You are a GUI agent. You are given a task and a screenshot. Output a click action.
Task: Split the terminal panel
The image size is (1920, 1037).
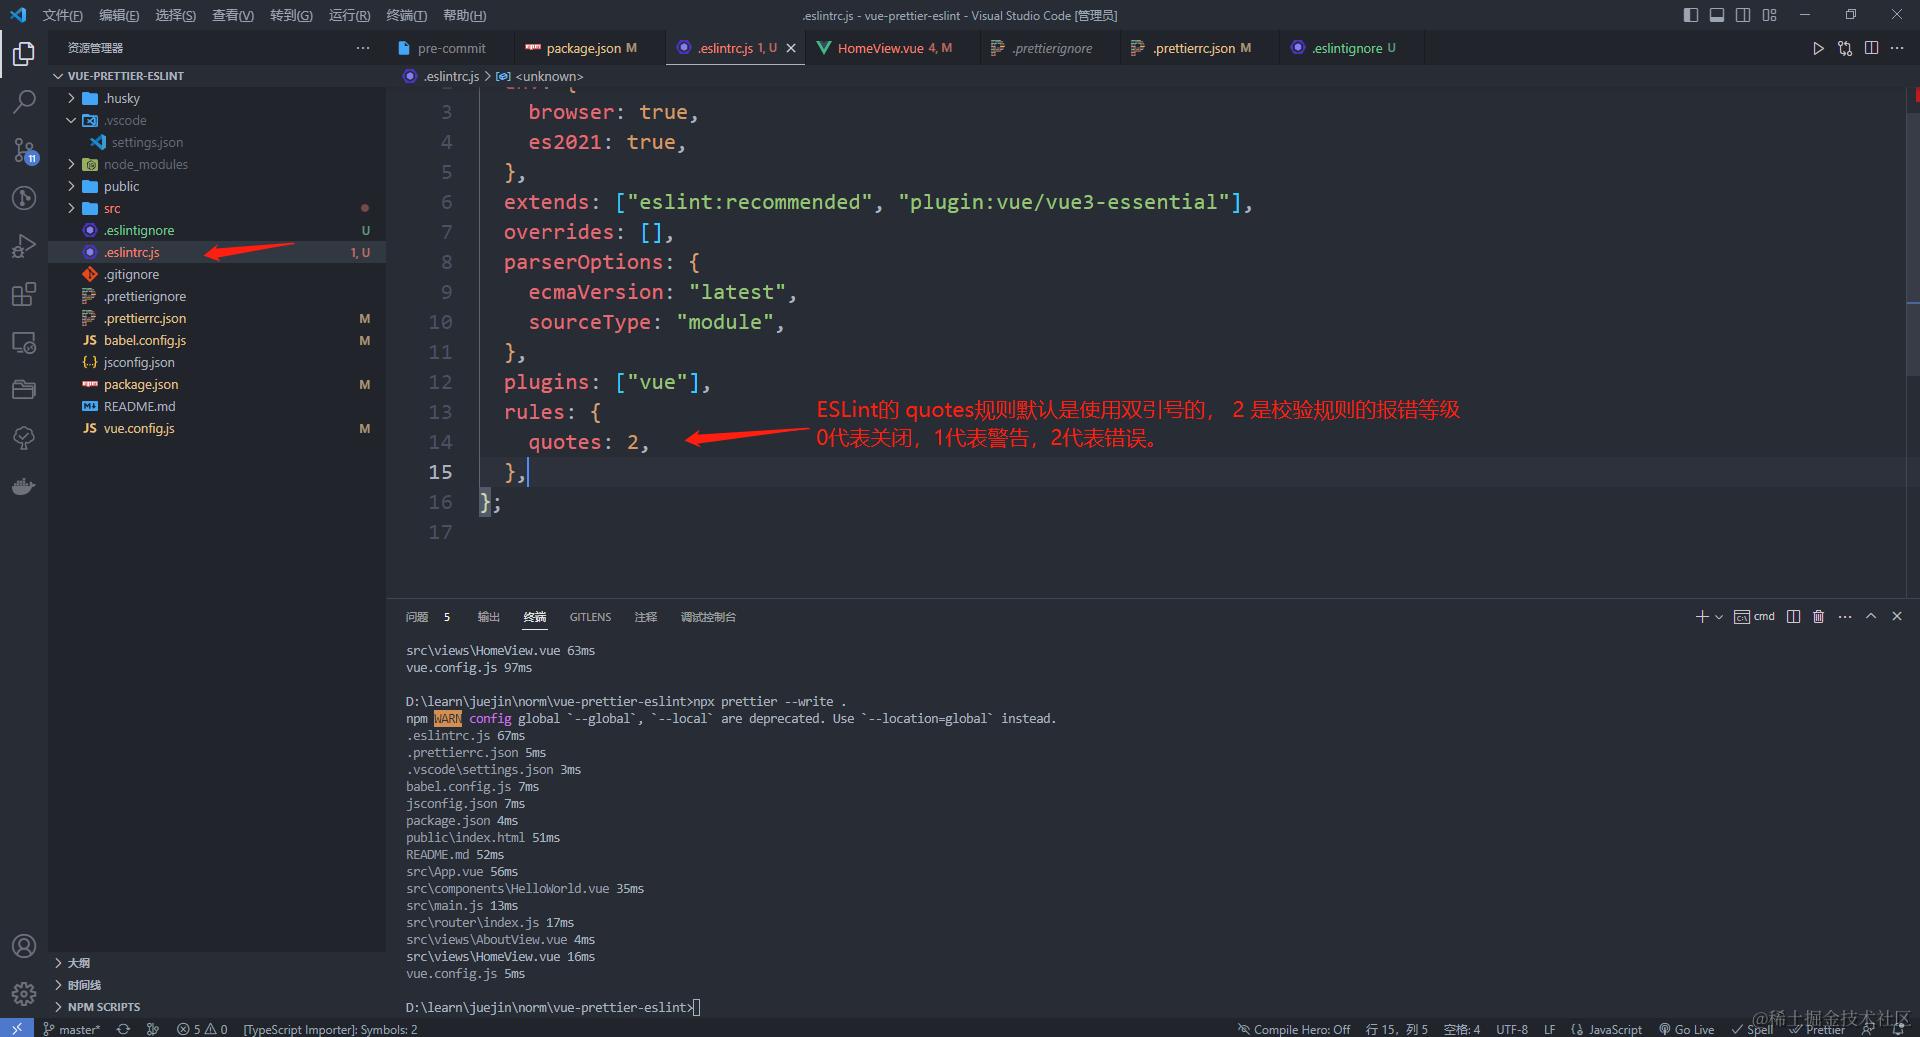[1793, 617]
